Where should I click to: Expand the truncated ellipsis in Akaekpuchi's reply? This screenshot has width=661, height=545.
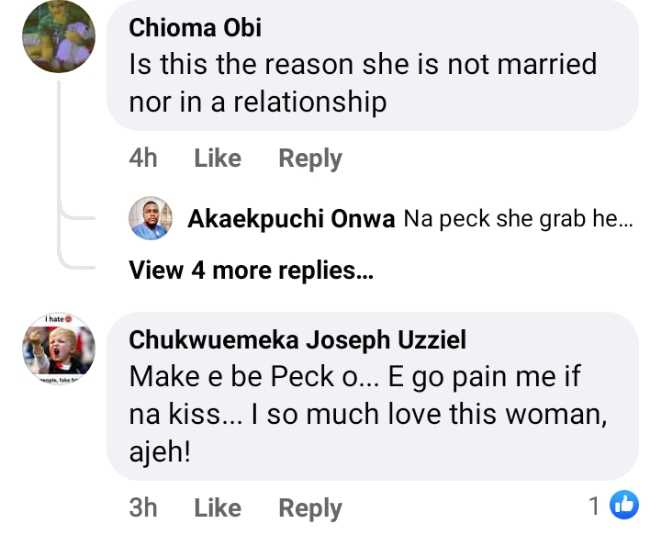tap(626, 220)
